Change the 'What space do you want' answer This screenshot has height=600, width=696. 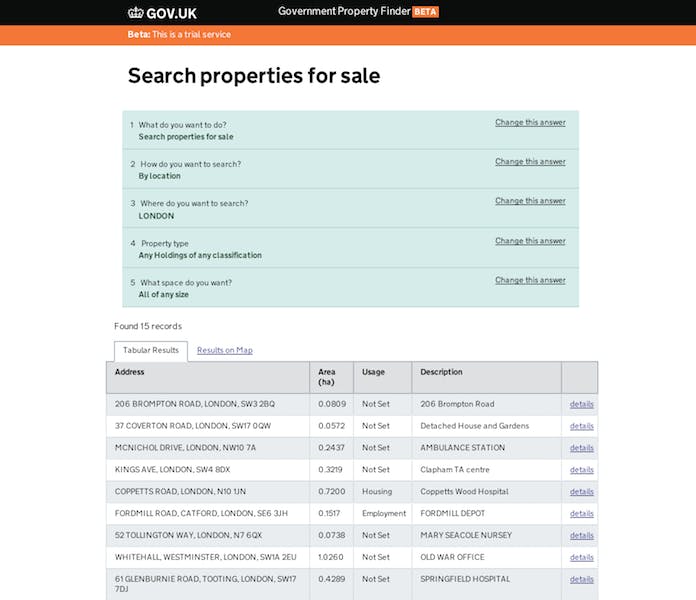pyautogui.click(x=530, y=280)
